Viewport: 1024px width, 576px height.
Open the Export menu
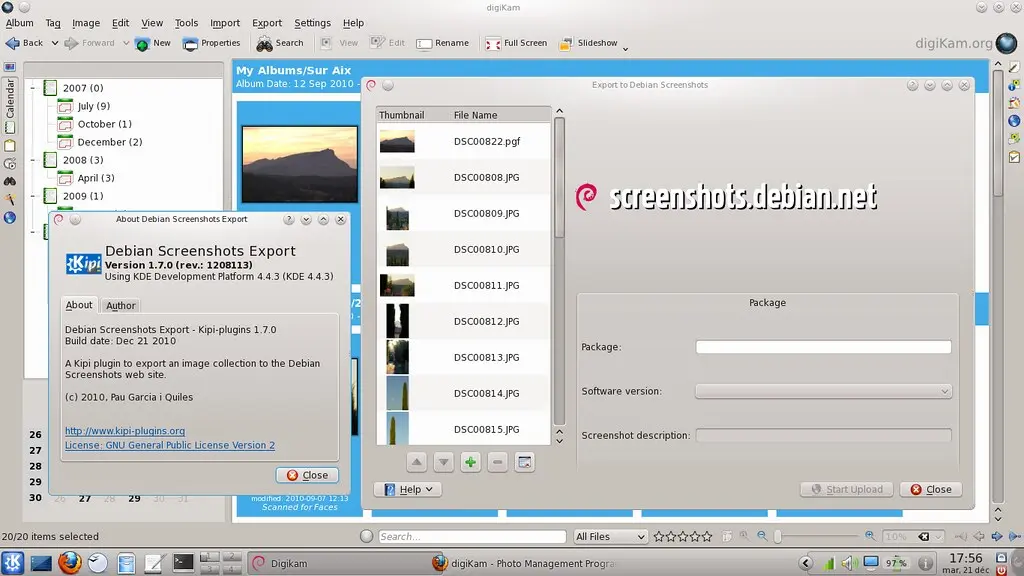click(266, 22)
